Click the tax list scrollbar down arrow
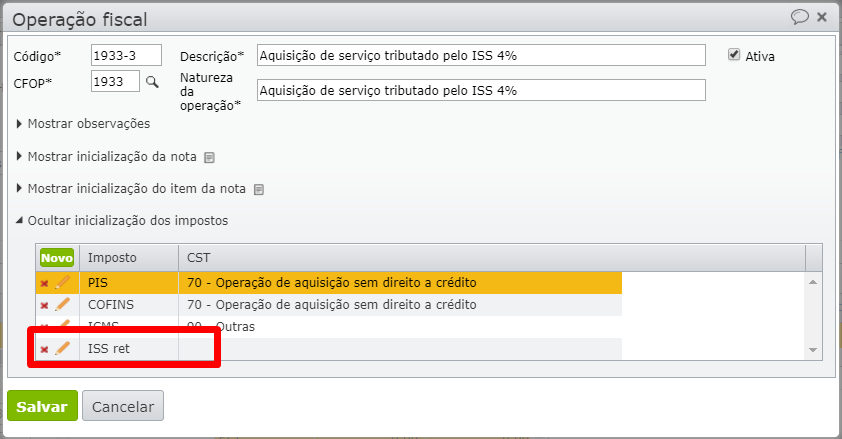The image size is (842, 439). (x=813, y=350)
